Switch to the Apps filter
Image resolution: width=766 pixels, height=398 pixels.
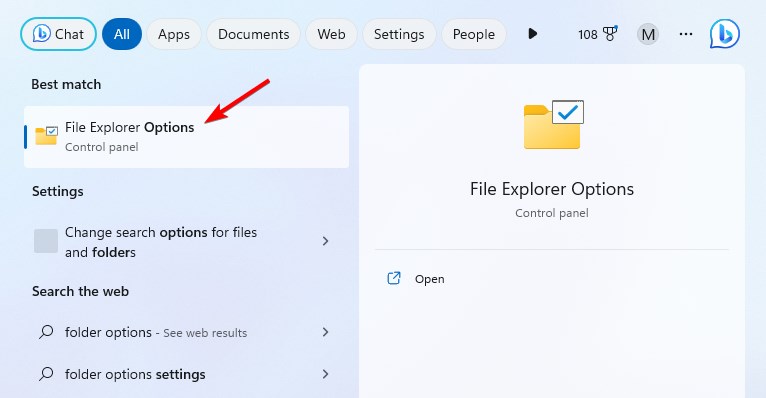pyautogui.click(x=174, y=34)
